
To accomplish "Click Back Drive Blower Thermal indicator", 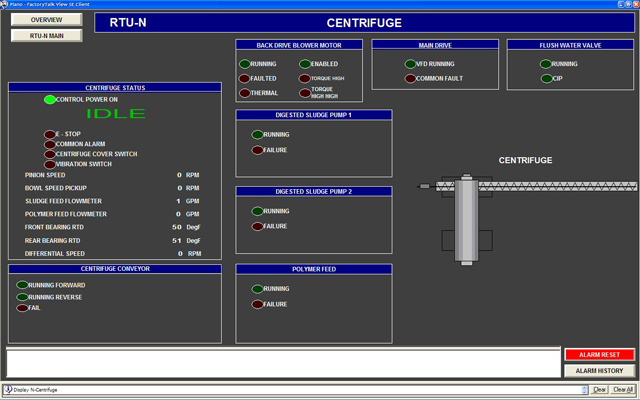I will tap(244, 93).
